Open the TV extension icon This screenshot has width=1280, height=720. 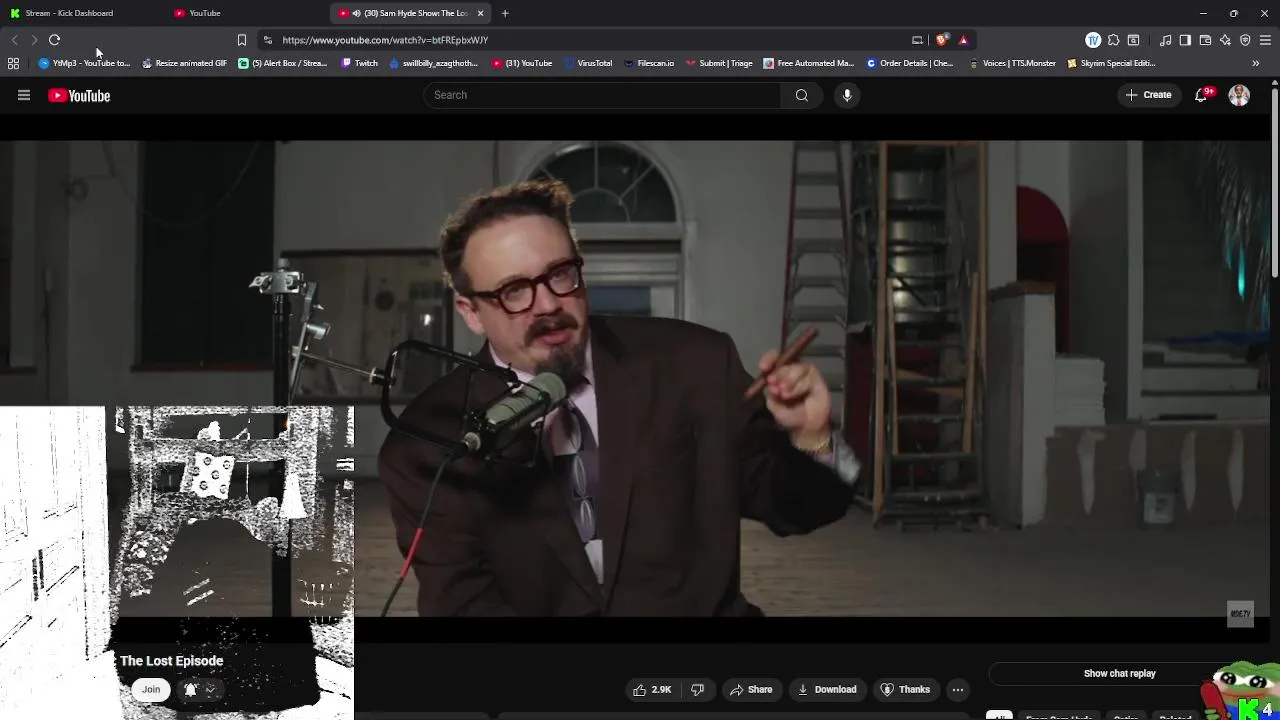(x=1093, y=40)
